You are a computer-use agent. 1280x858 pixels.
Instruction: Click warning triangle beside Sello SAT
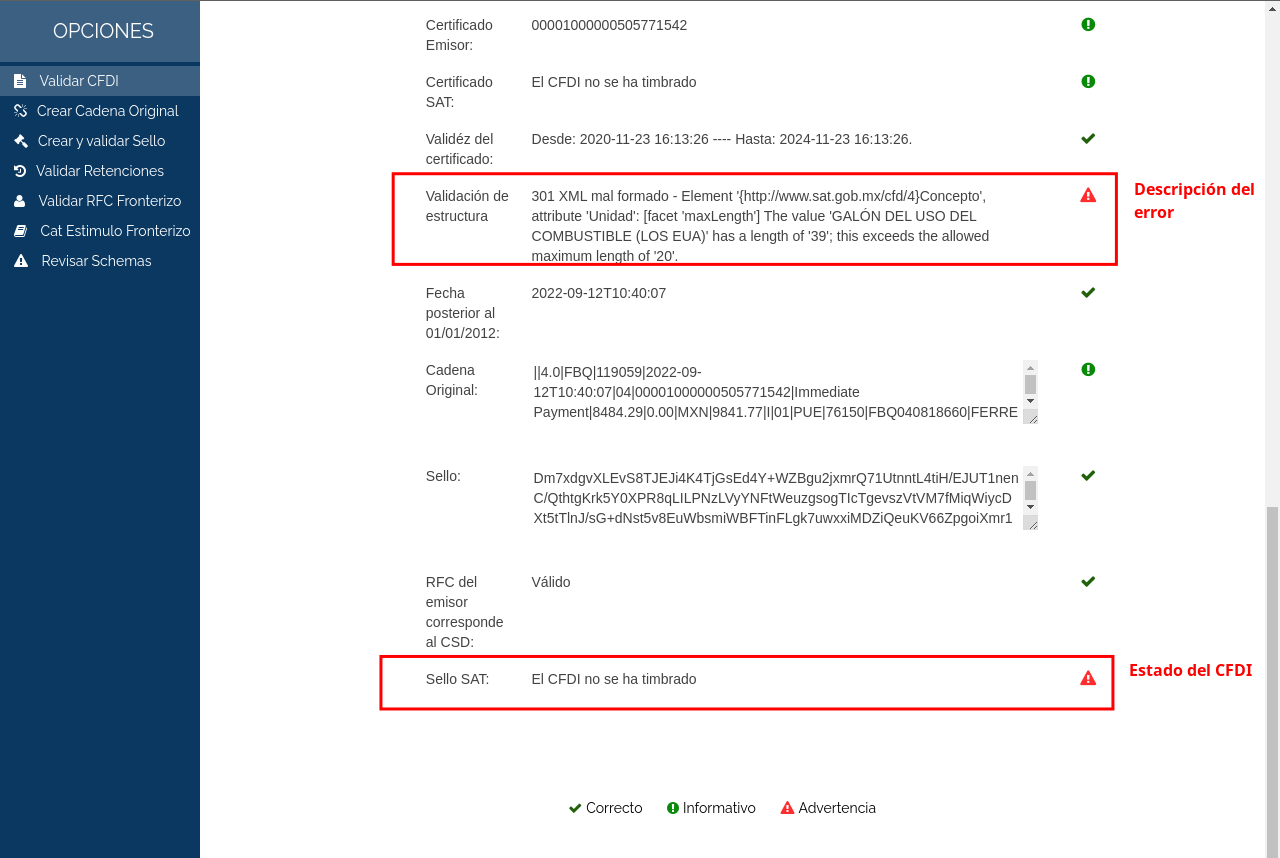click(x=1088, y=678)
